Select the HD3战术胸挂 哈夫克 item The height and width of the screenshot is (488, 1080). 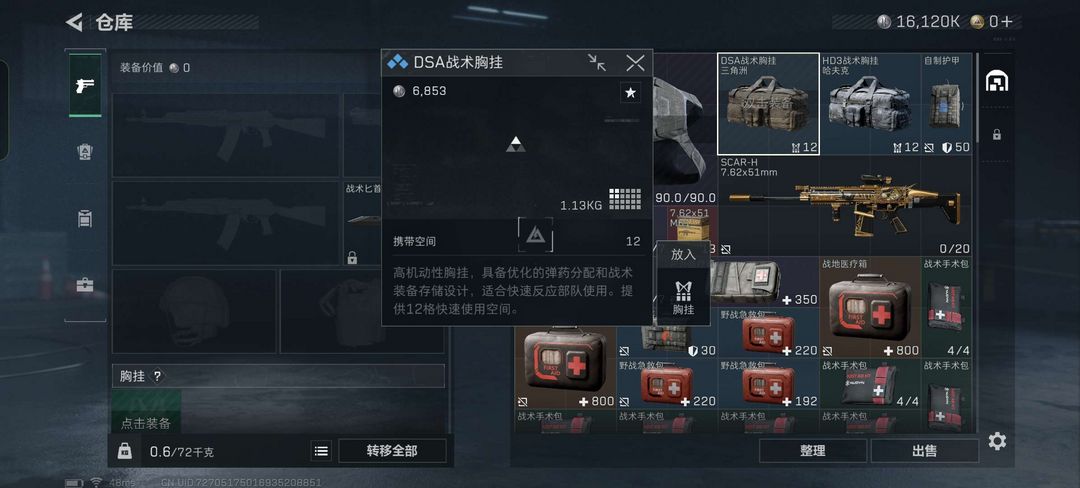point(869,104)
